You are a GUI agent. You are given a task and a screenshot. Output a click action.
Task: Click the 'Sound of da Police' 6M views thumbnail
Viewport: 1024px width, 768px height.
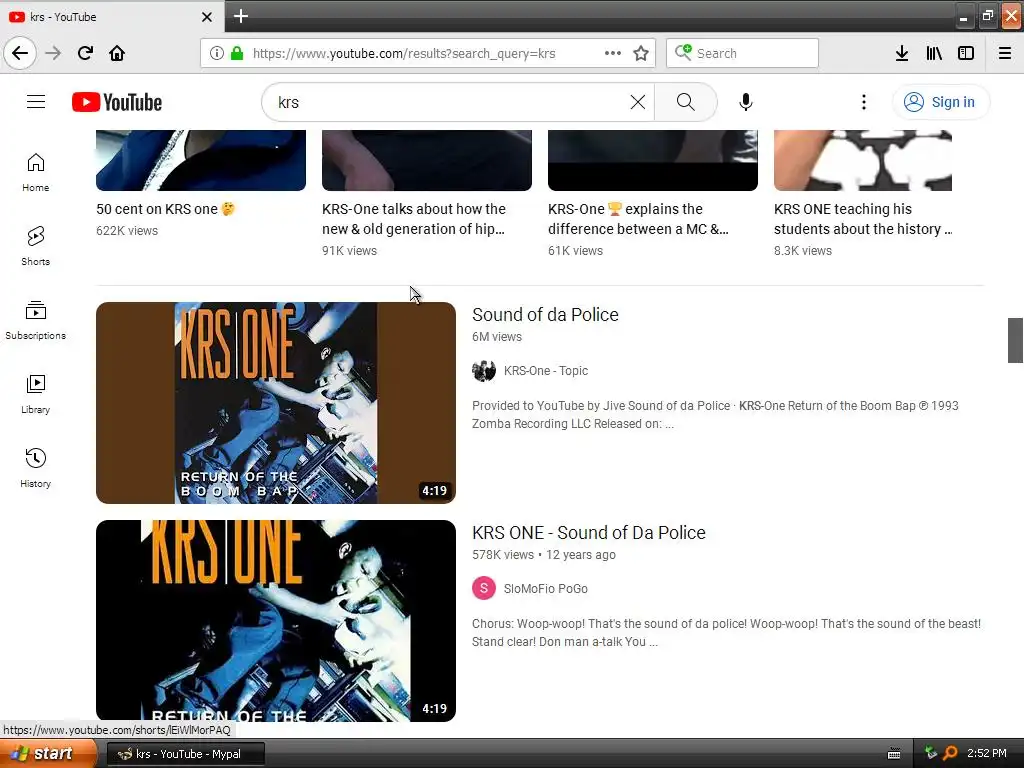point(276,402)
